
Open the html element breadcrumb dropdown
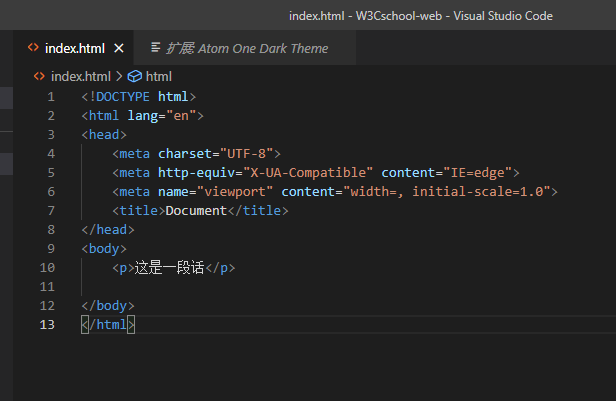[158, 76]
